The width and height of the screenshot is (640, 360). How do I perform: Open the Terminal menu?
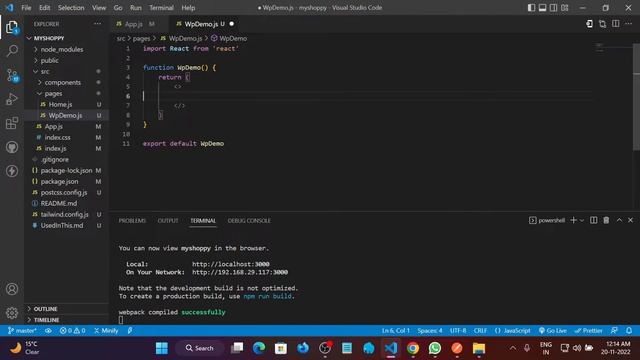point(161,8)
